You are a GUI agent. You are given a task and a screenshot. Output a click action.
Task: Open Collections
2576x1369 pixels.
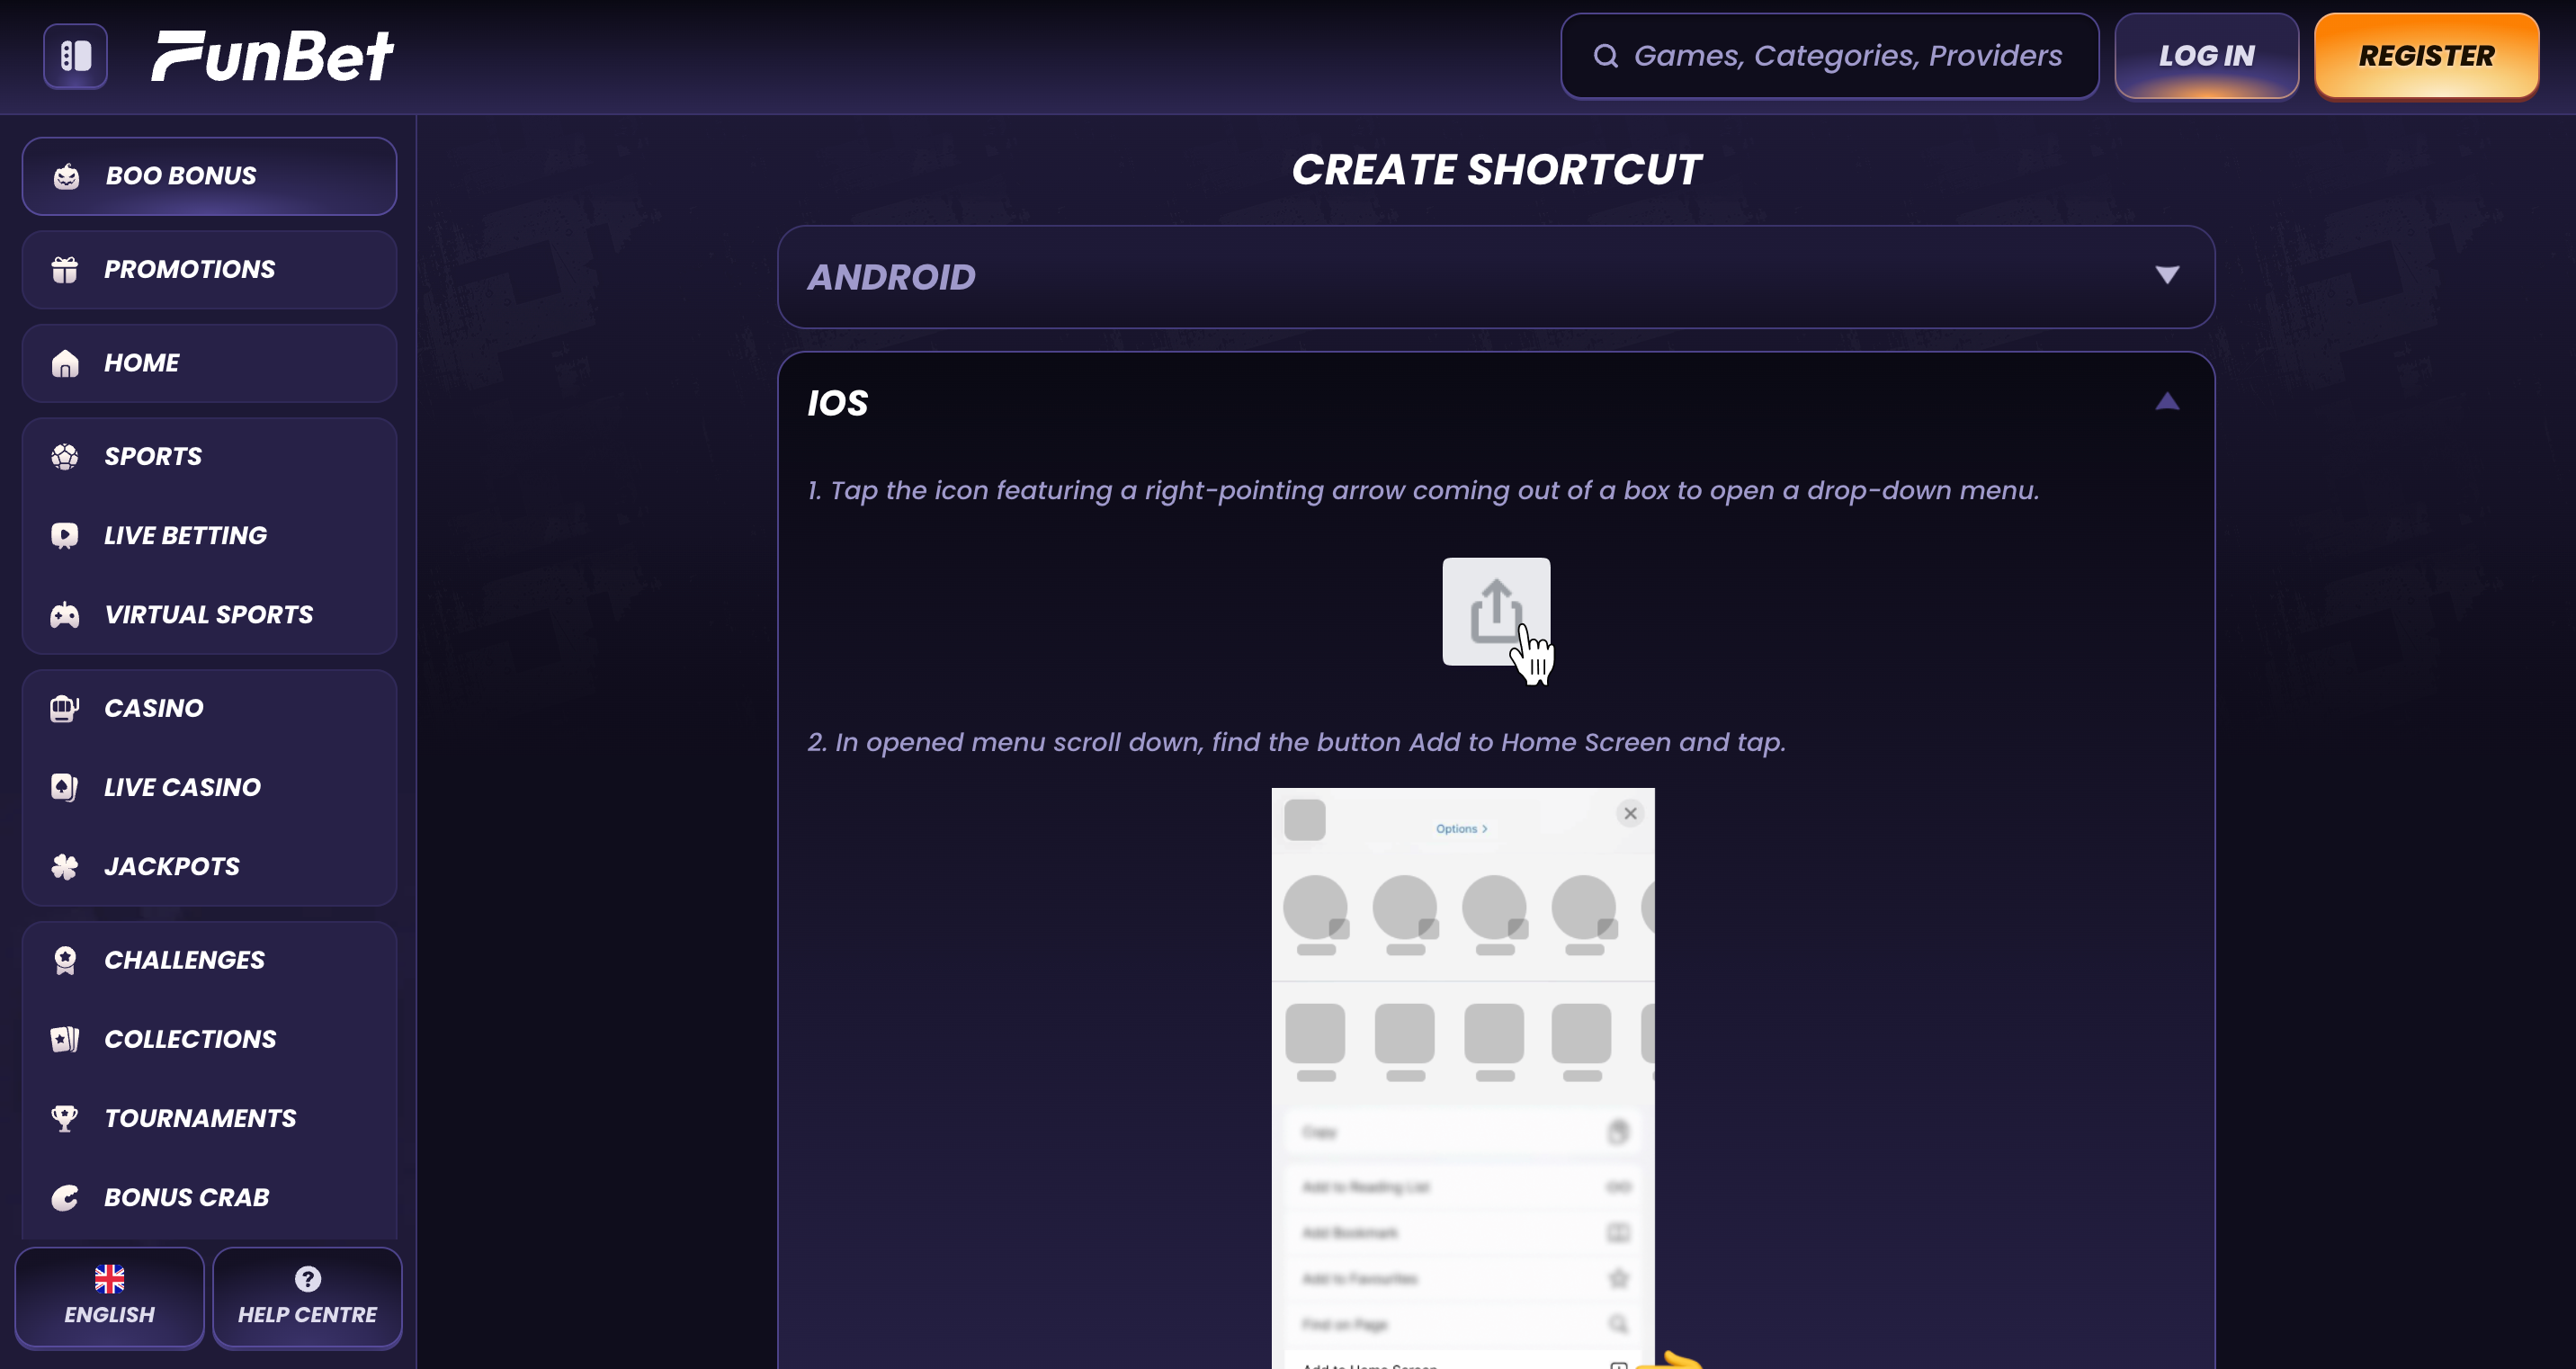pos(209,1039)
